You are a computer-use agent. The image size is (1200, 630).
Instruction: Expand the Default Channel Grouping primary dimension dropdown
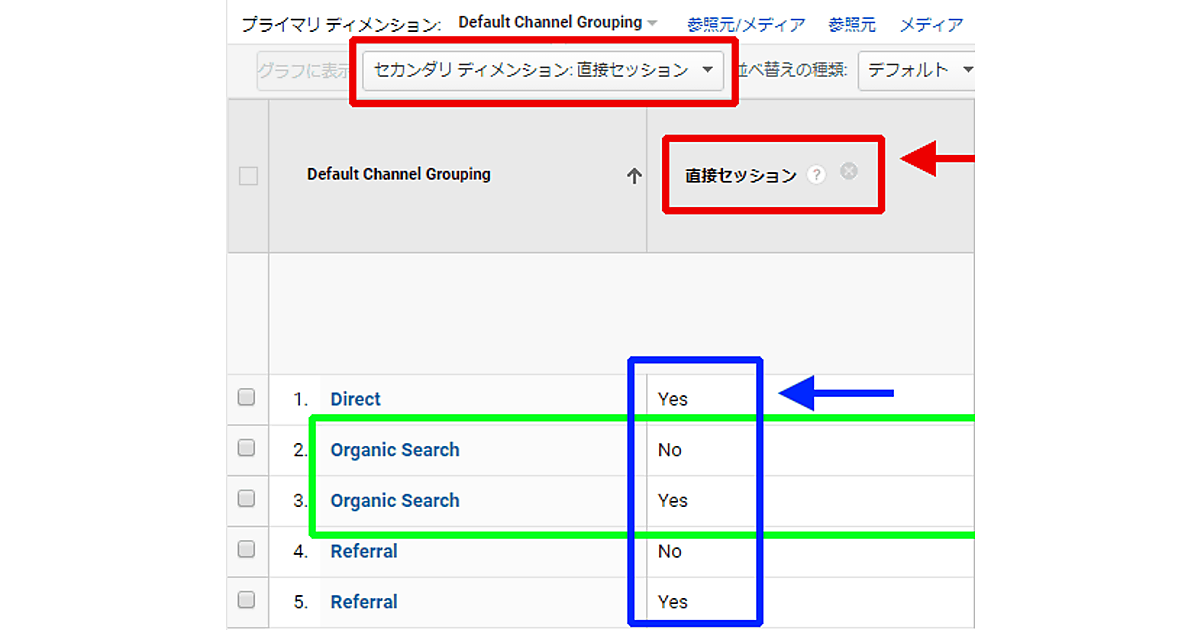click(558, 23)
